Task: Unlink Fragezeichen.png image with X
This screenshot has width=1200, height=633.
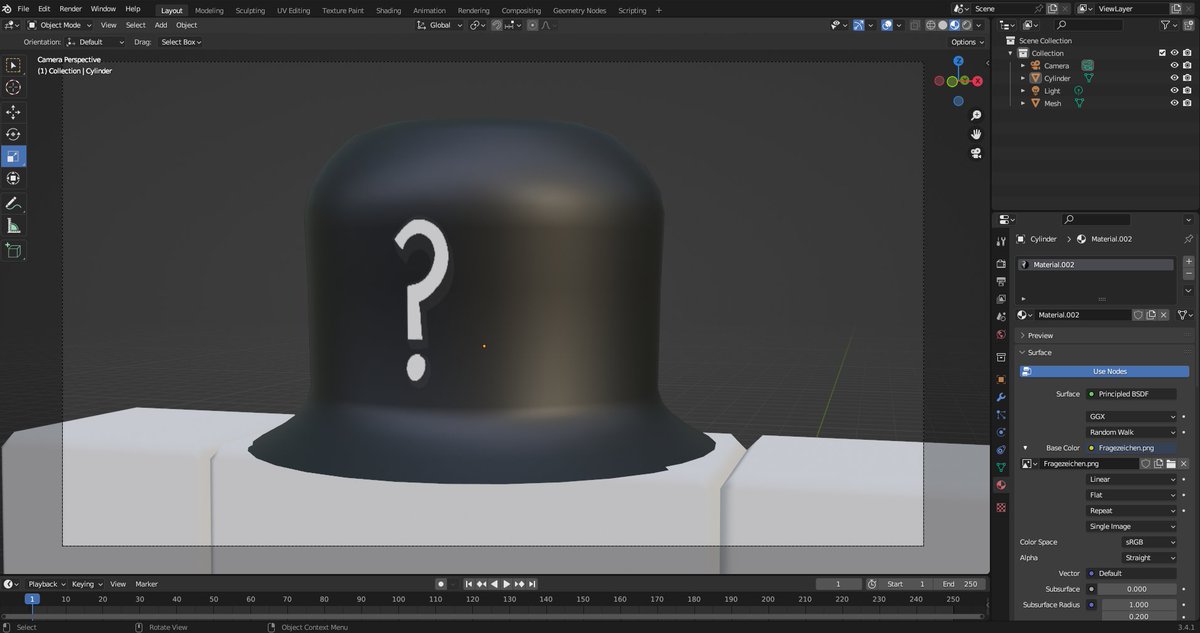Action: click(x=1183, y=464)
